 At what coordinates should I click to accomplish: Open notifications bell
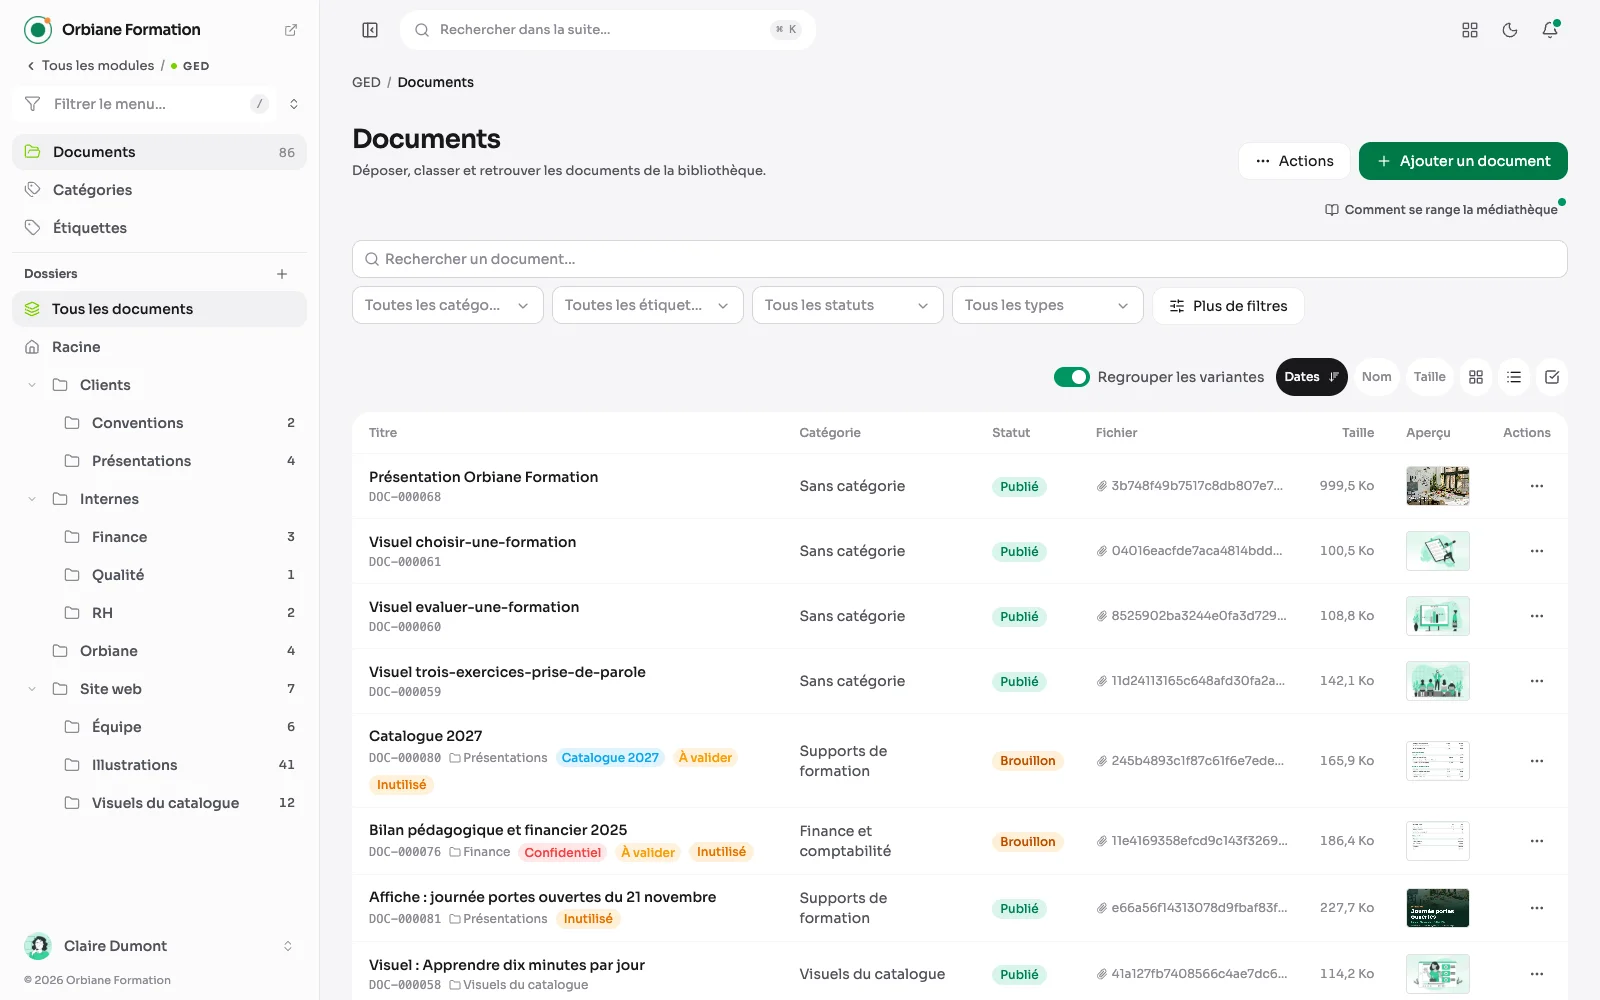pos(1550,30)
